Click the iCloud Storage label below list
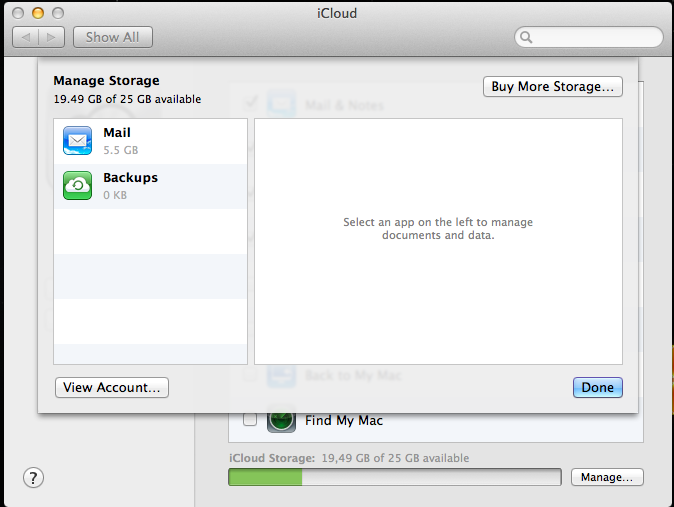This screenshot has height=507, width=674. click(272, 458)
